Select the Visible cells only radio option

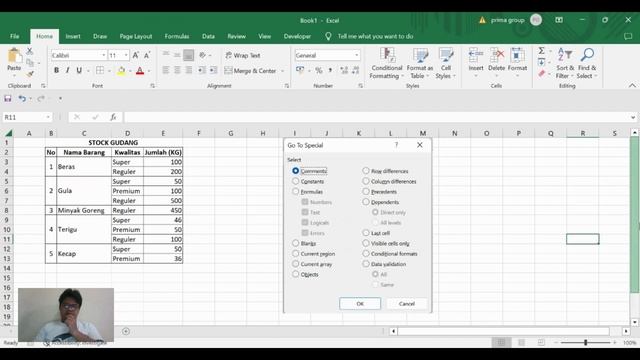point(366,243)
